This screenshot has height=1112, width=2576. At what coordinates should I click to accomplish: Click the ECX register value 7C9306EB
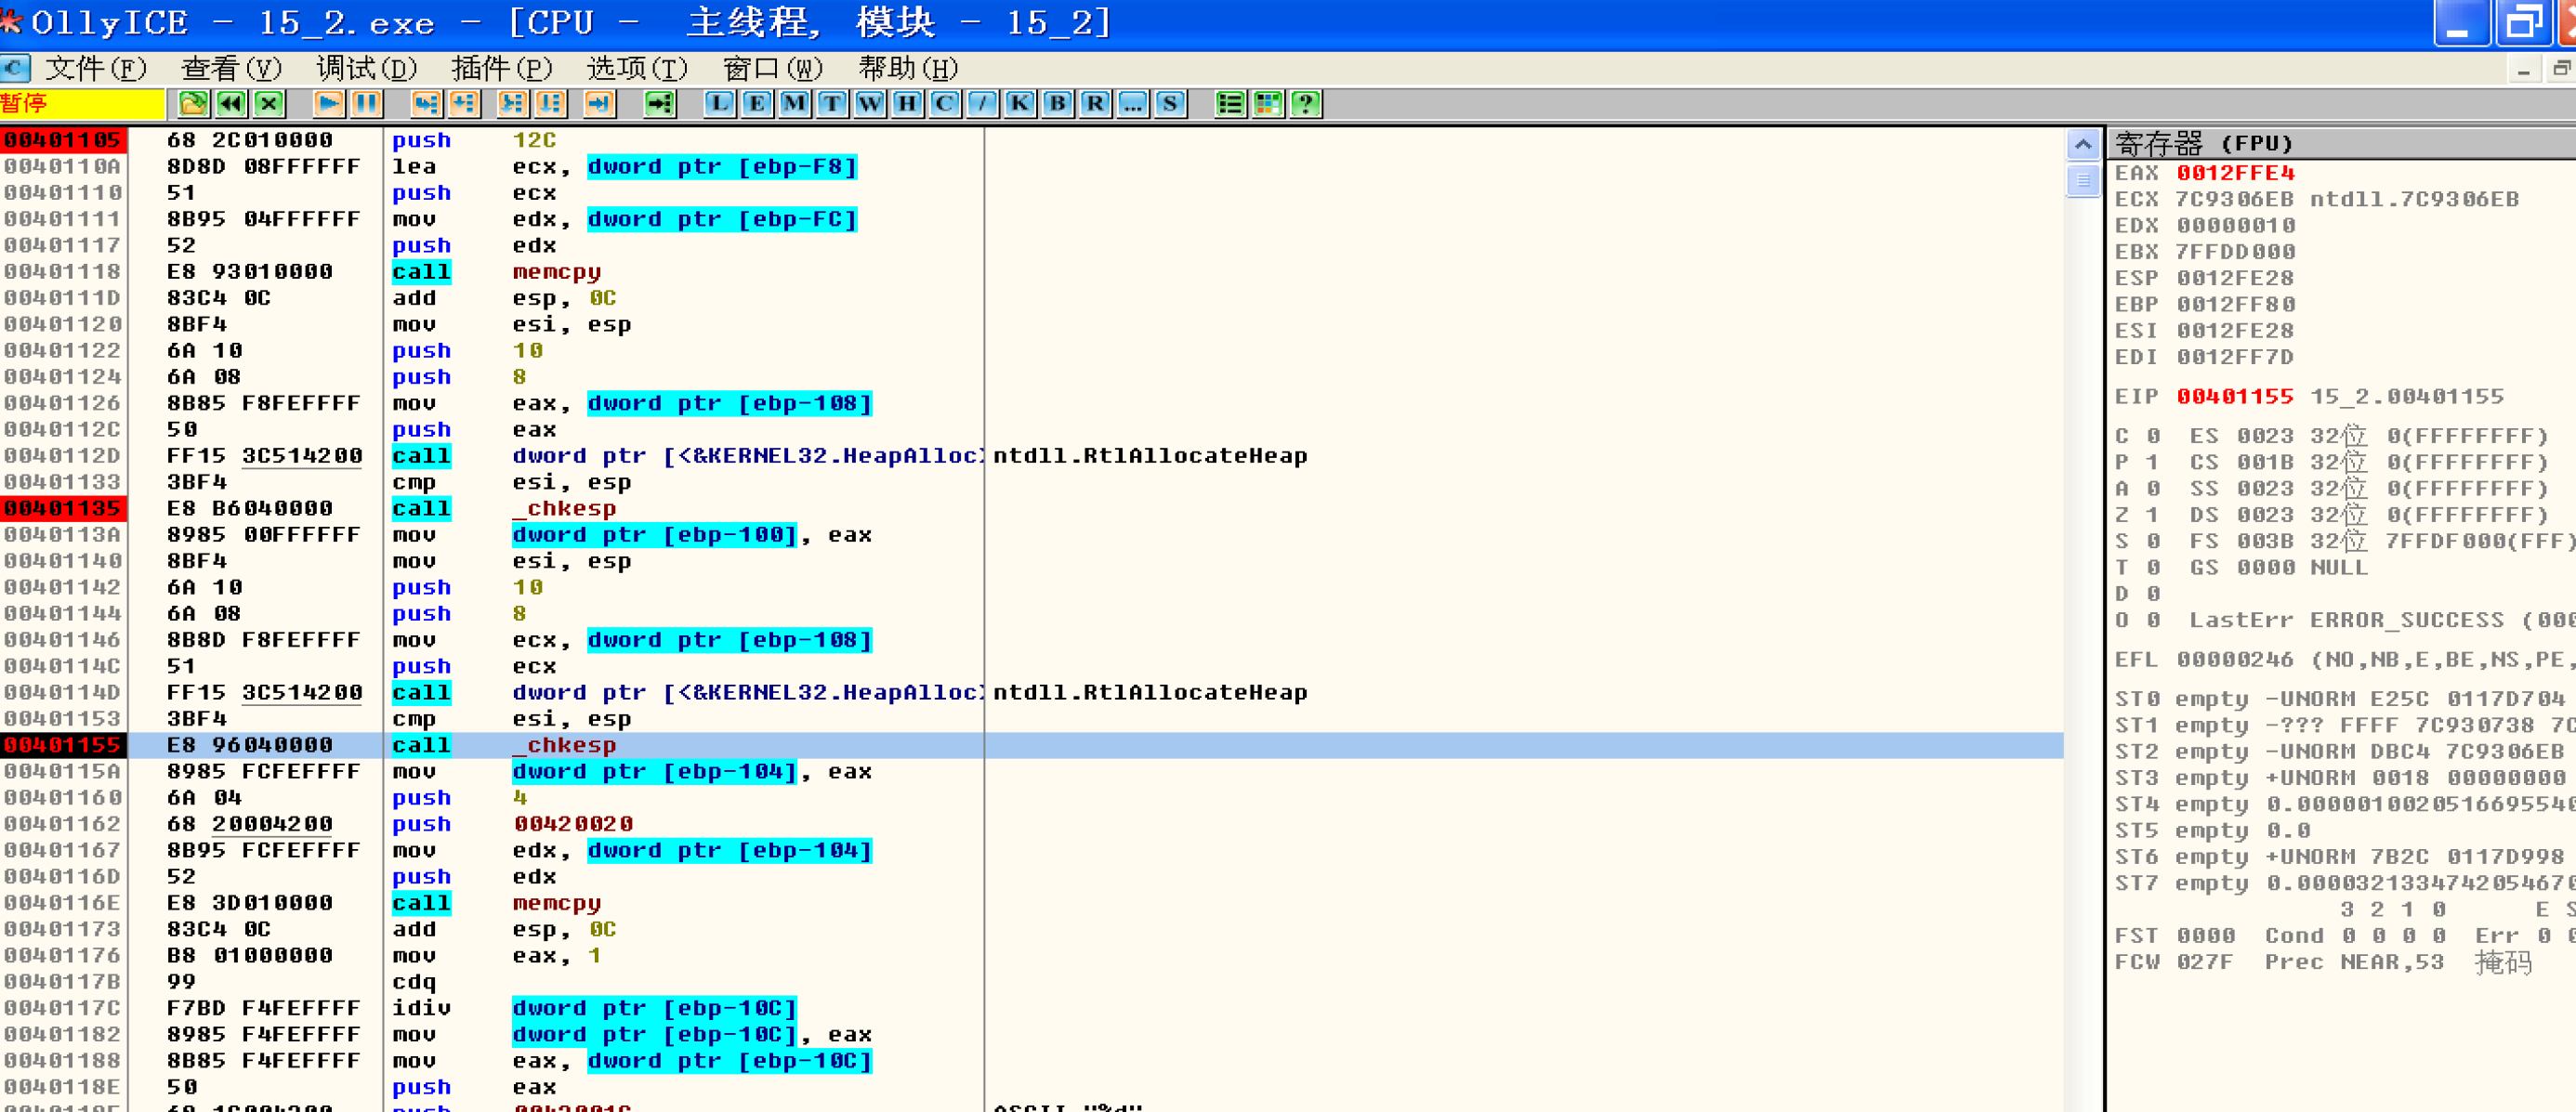(x=2235, y=199)
